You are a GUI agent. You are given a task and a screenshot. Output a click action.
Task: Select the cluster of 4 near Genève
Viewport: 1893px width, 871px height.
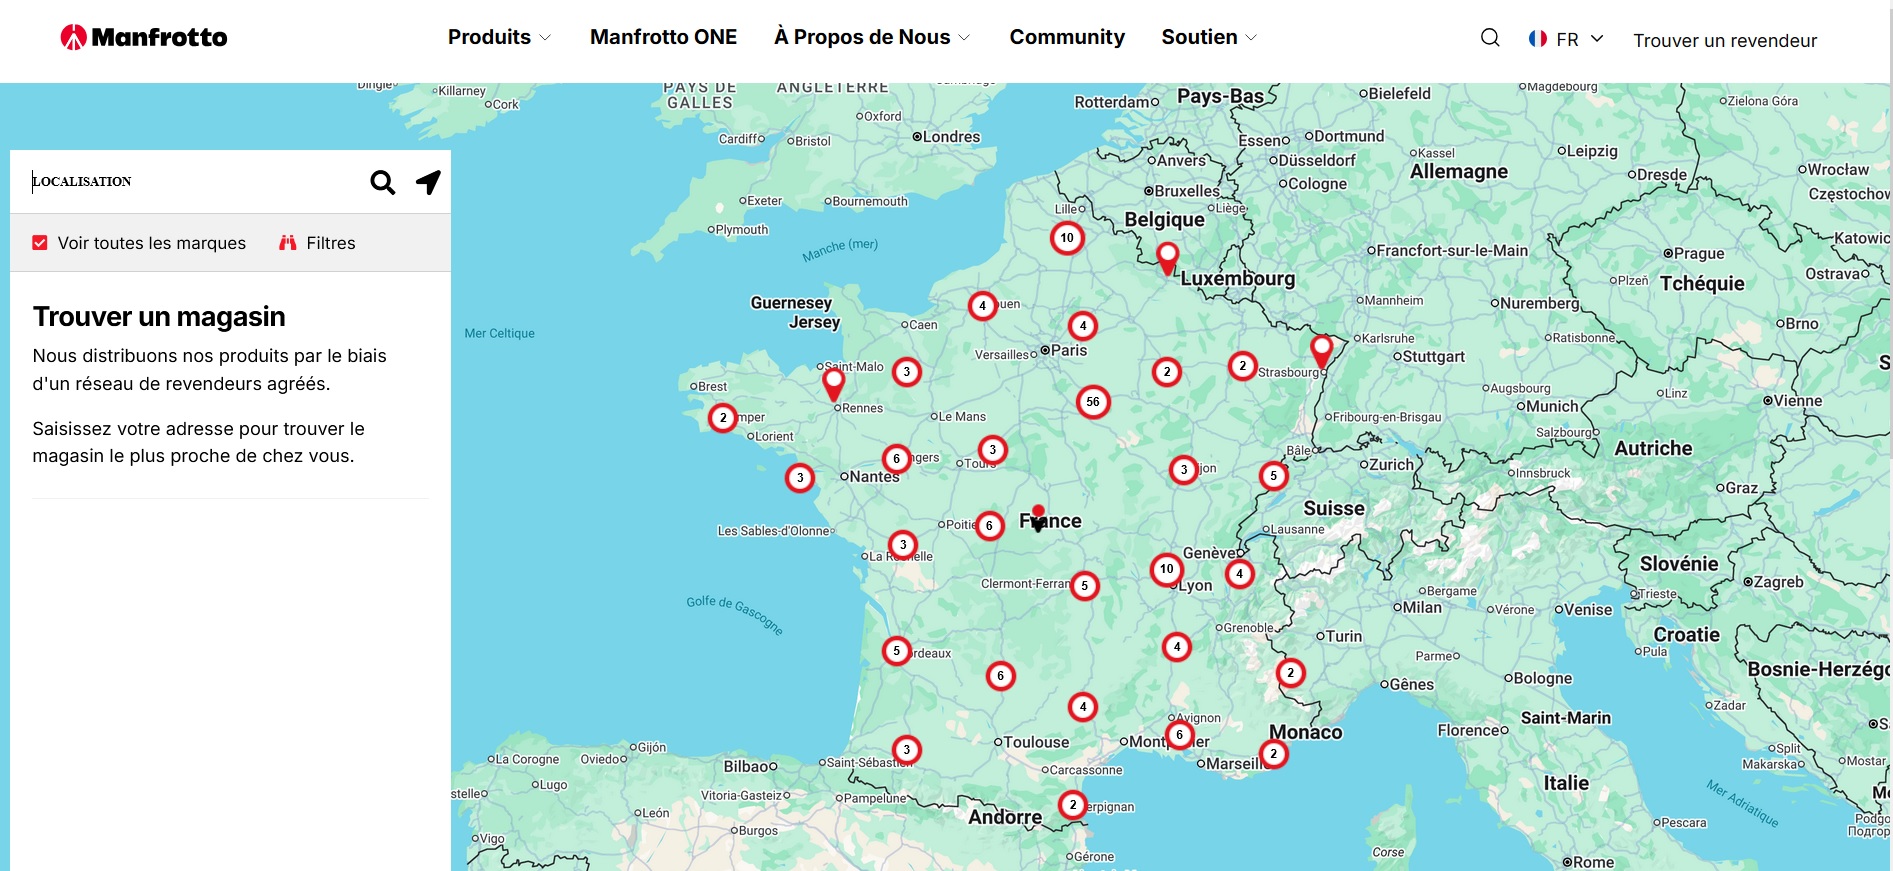(1240, 574)
